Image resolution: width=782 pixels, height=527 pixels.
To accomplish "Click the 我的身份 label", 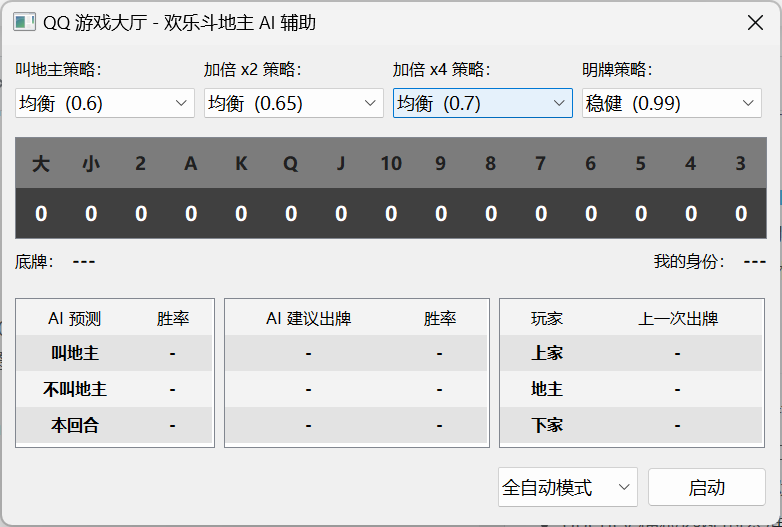I will 689,261.
